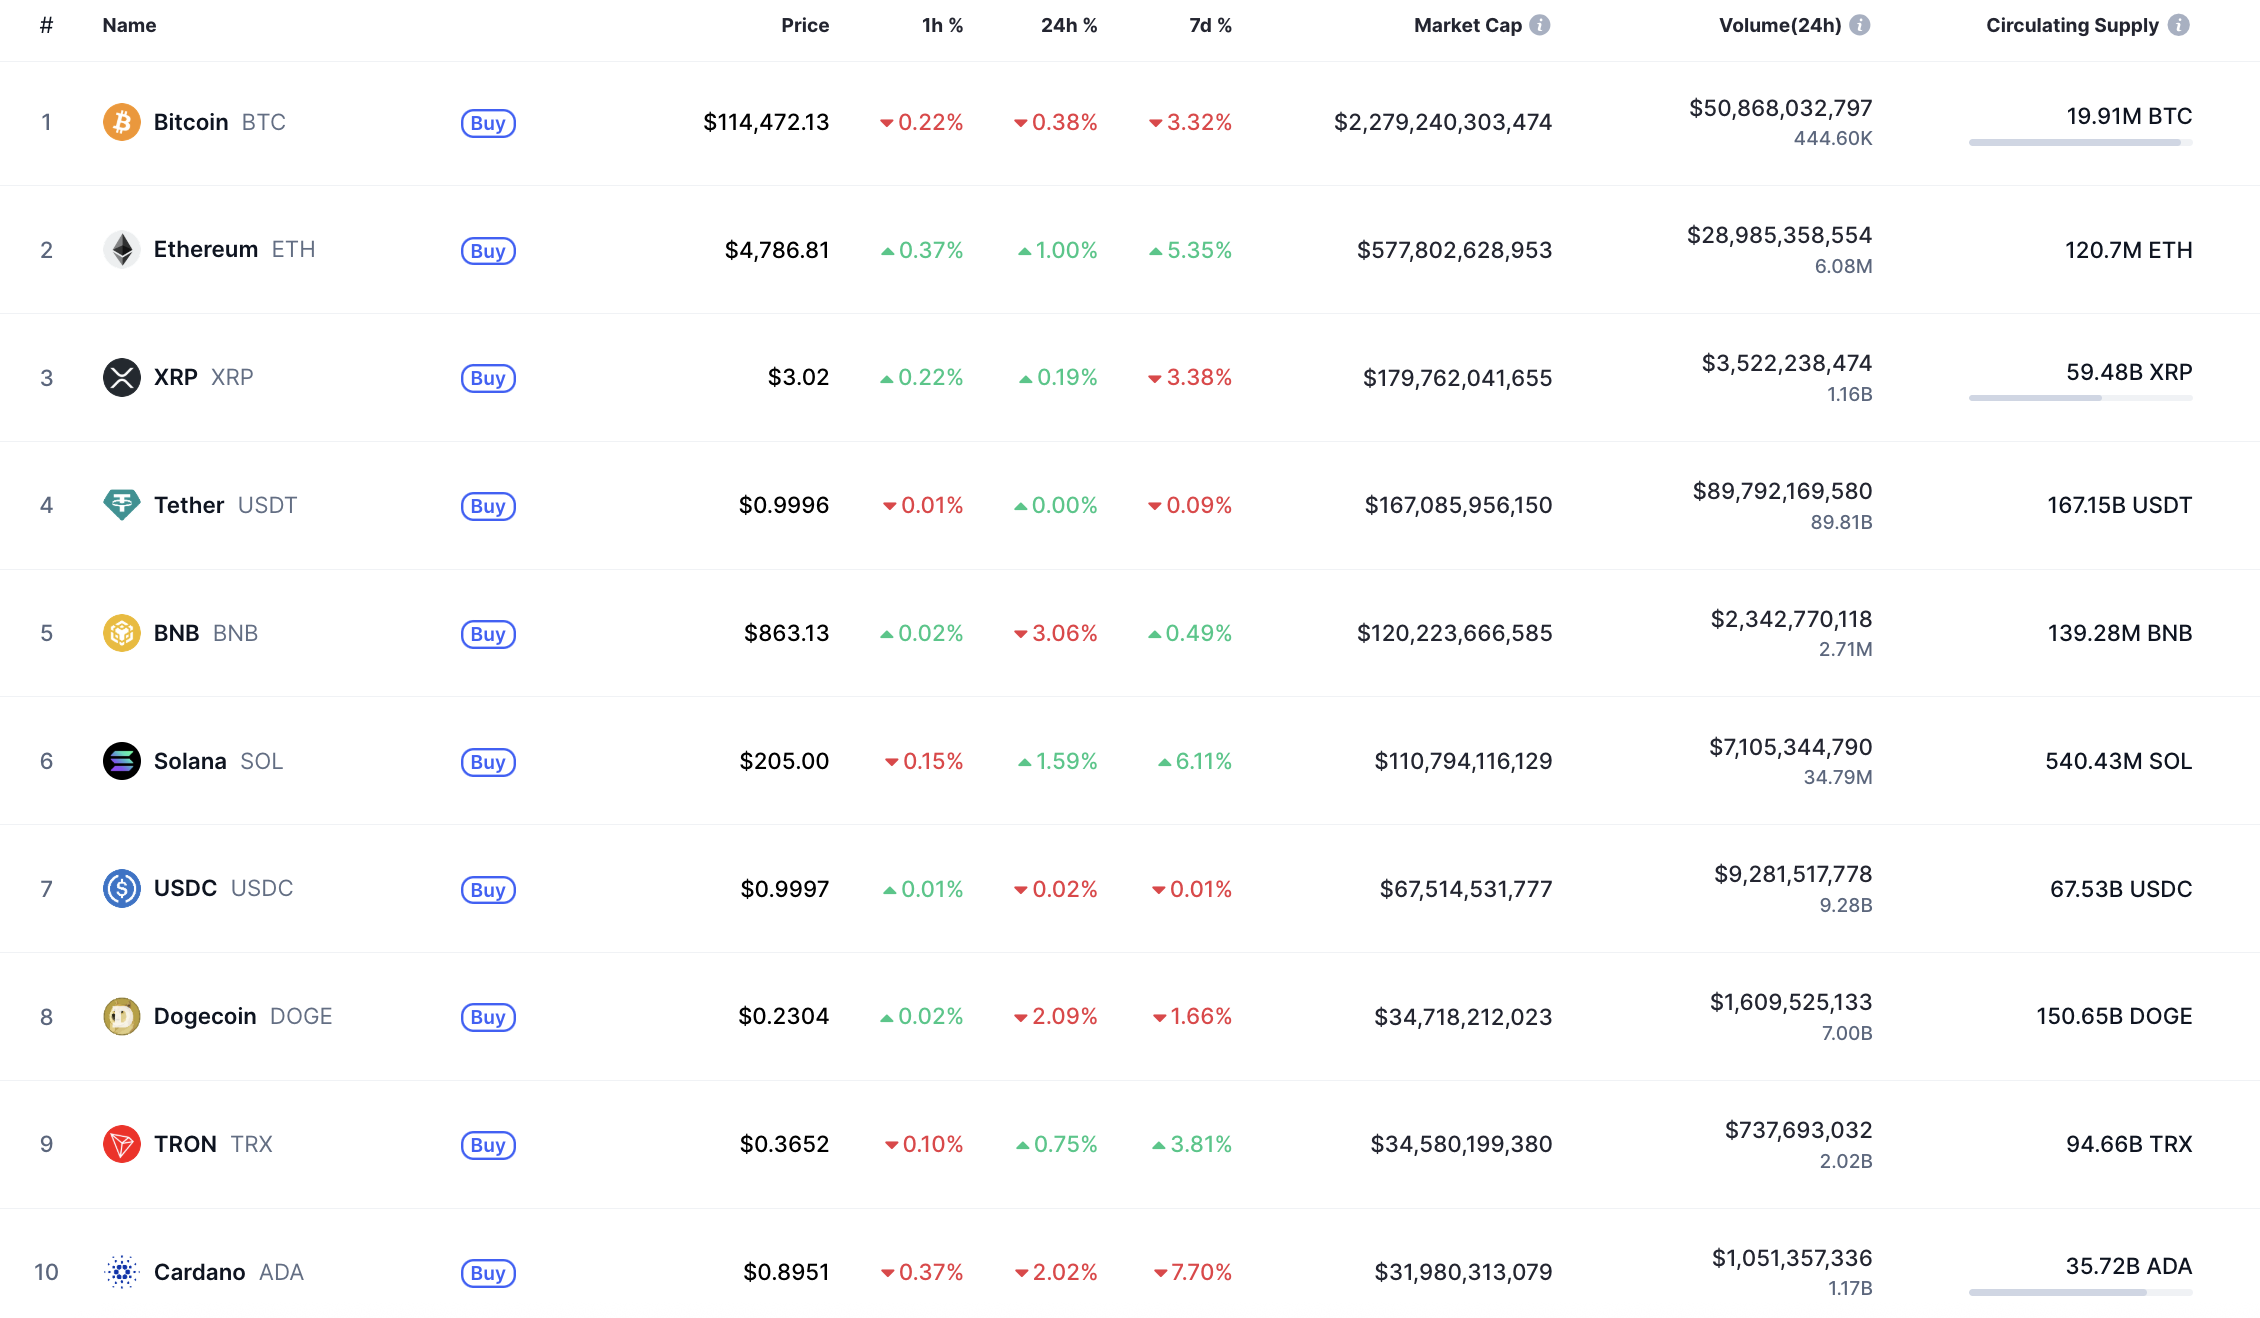The width and height of the screenshot is (2260, 1318).
Task: Click the XRP logo icon
Action: click(x=122, y=378)
